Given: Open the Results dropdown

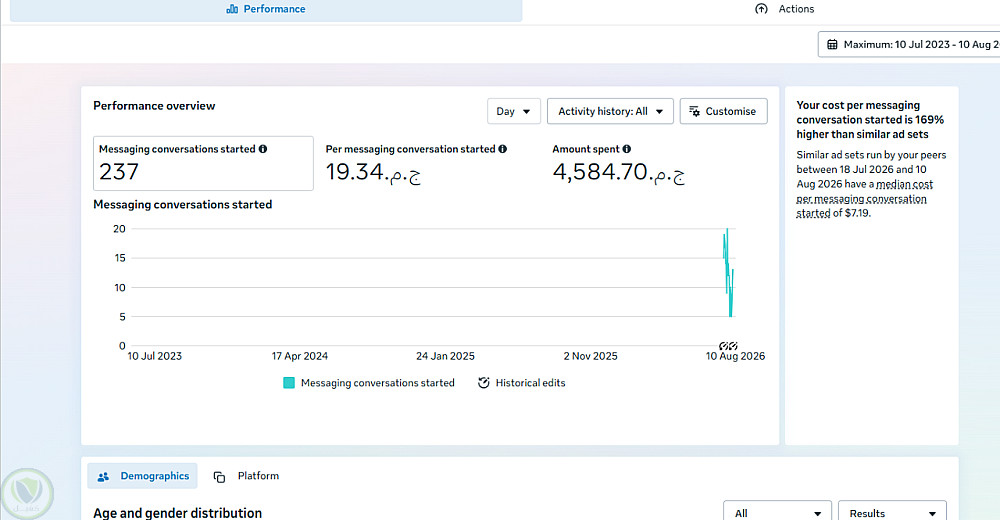Looking at the screenshot, I should (x=892, y=512).
